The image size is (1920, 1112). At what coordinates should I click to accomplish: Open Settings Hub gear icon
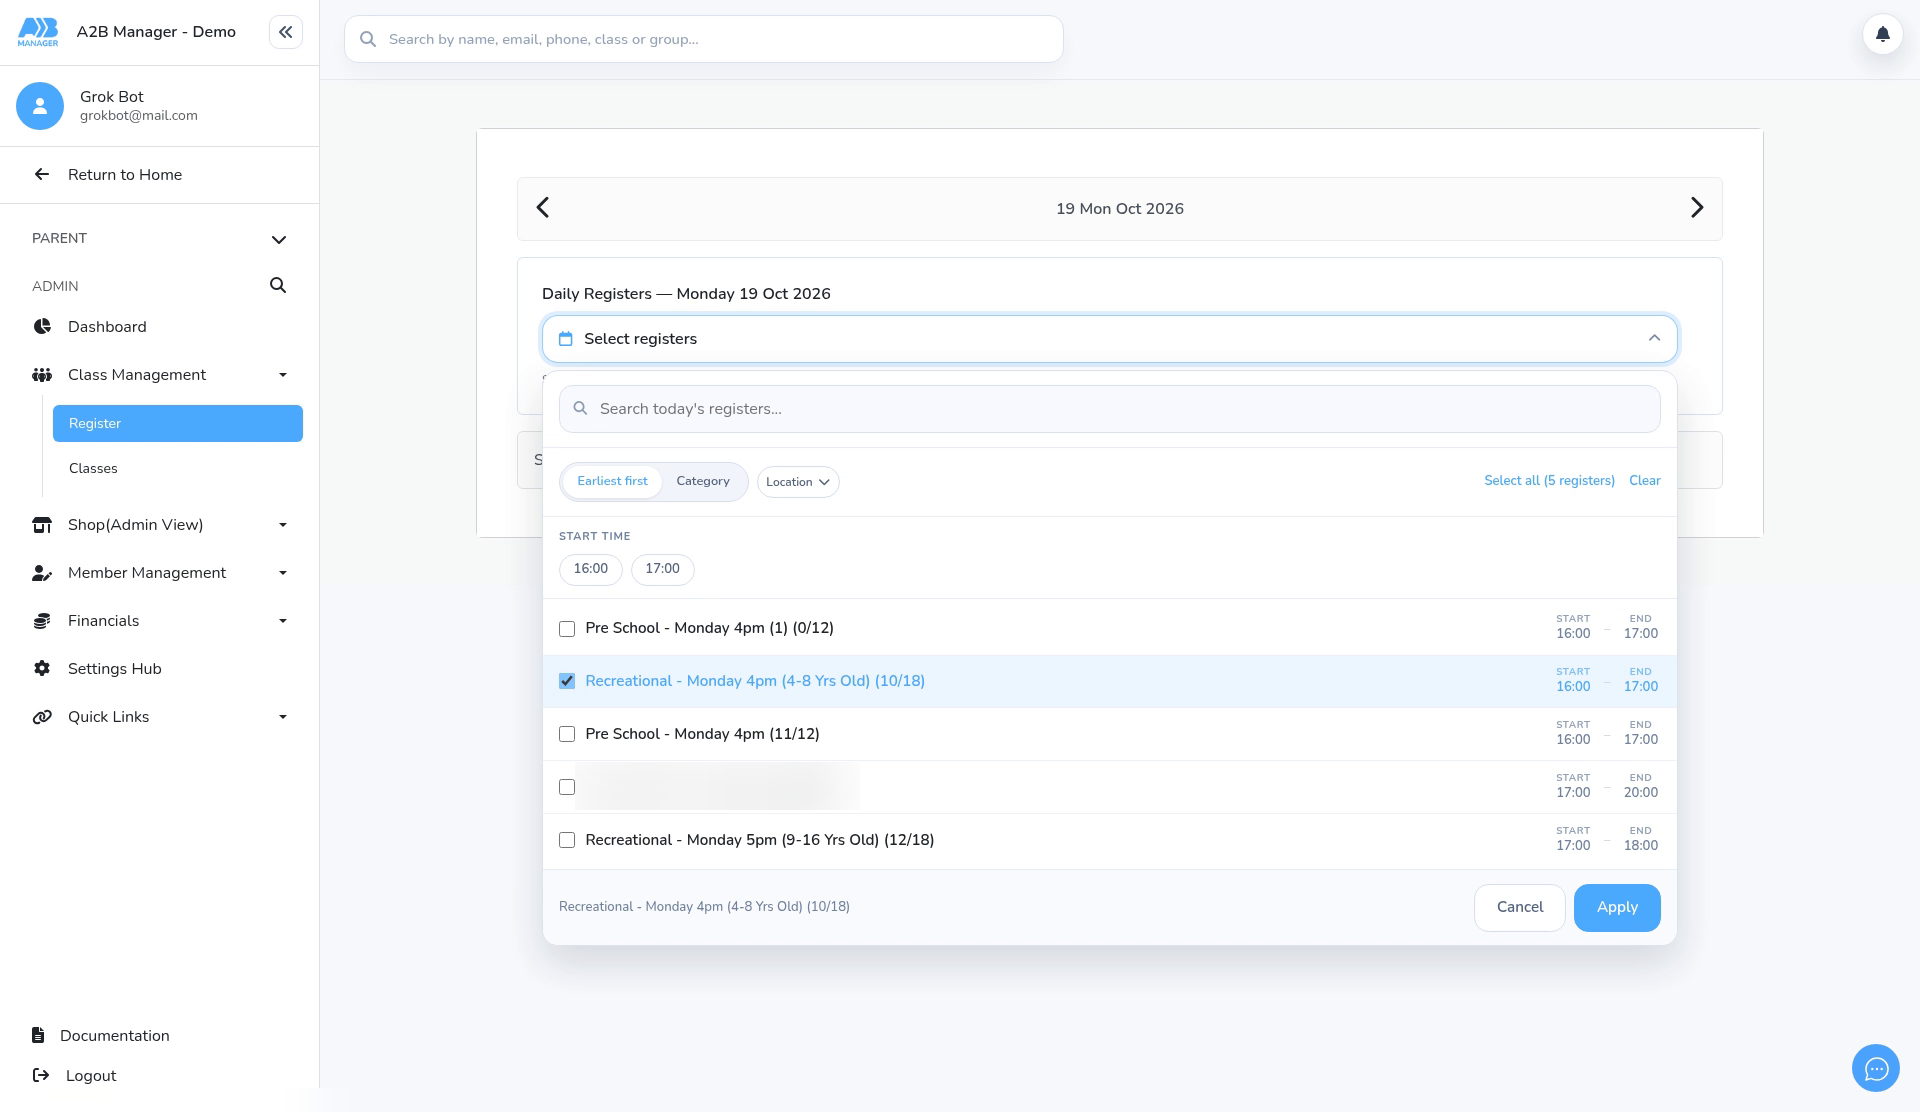pos(42,669)
